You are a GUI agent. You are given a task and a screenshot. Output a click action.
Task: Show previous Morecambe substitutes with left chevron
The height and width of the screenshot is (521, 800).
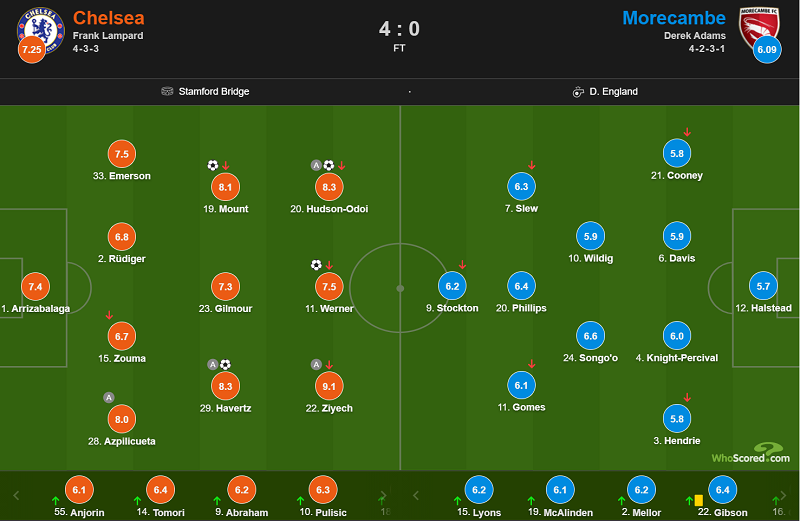pyautogui.click(x=416, y=495)
